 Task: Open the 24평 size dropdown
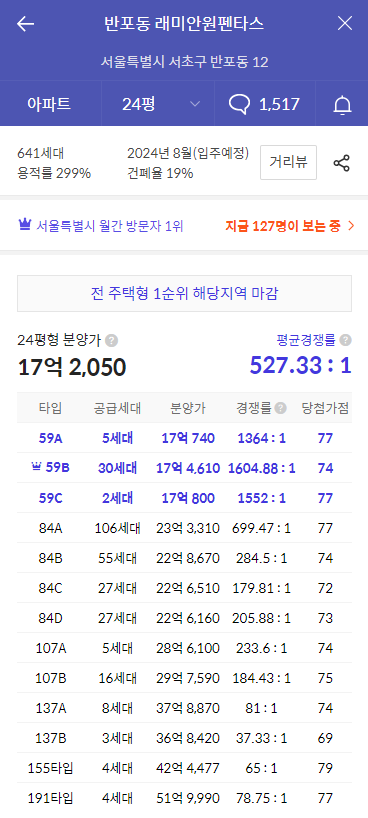tap(158, 104)
